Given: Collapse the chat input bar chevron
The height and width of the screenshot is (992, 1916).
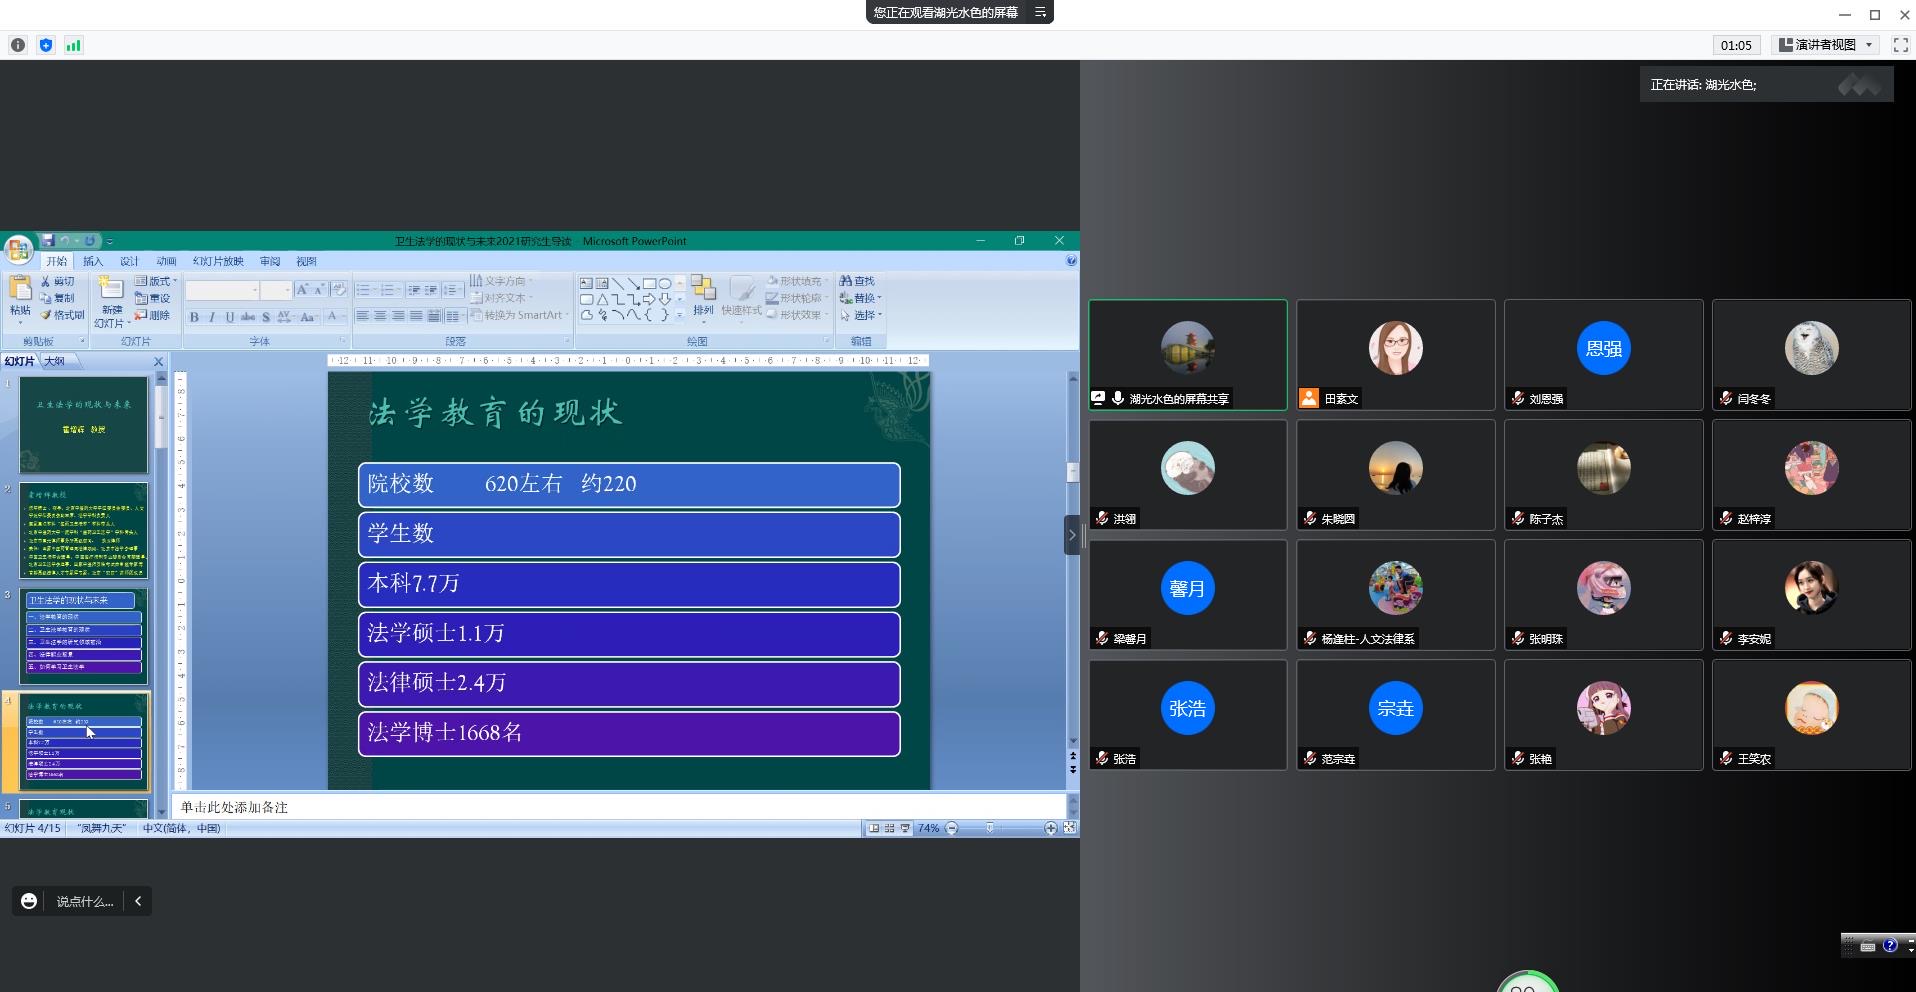Looking at the screenshot, I should pos(138,901).
